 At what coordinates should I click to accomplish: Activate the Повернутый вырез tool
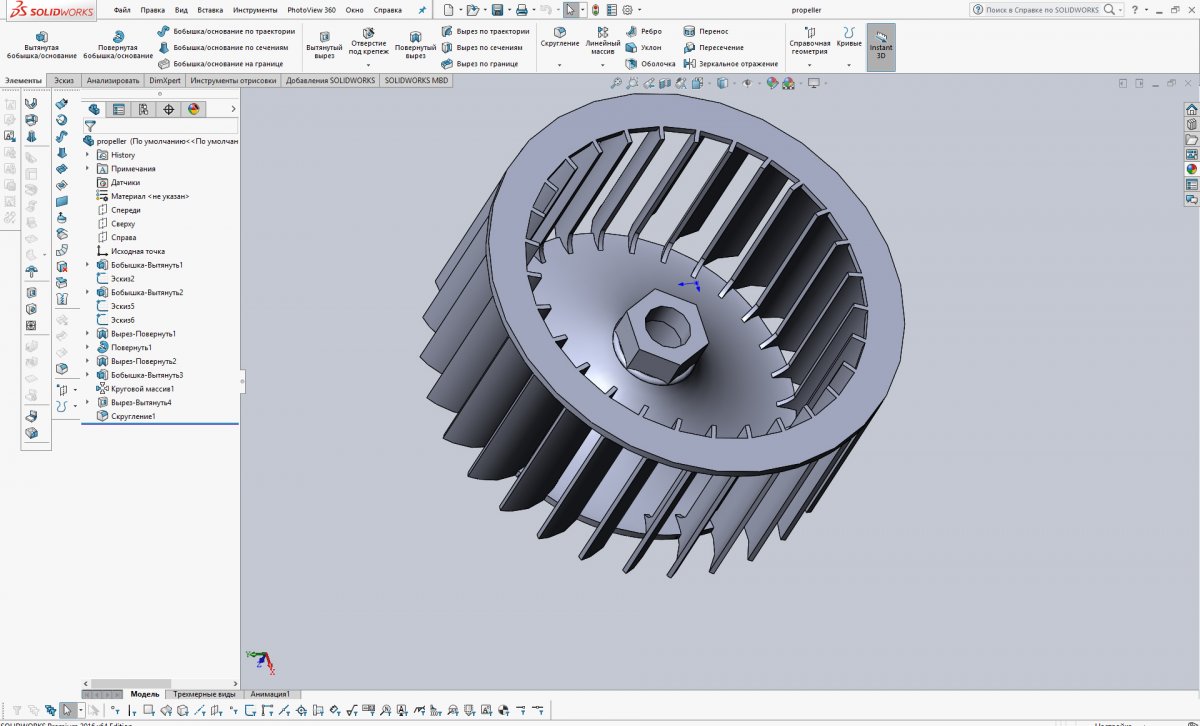pyautogui.click(x=415, y=45)
